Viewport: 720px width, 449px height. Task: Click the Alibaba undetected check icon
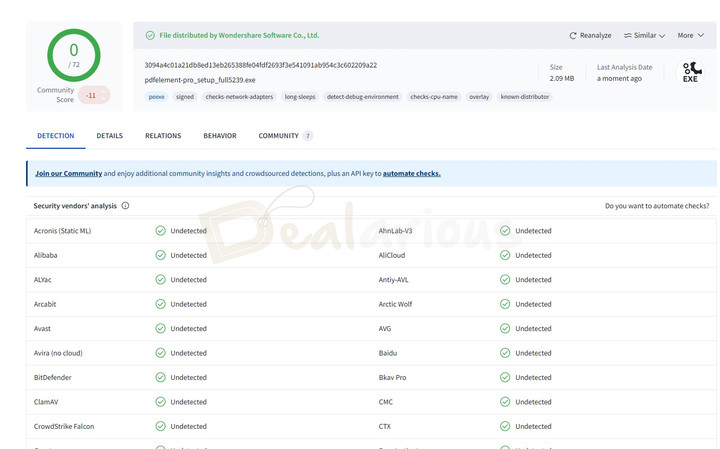(160, 255)
